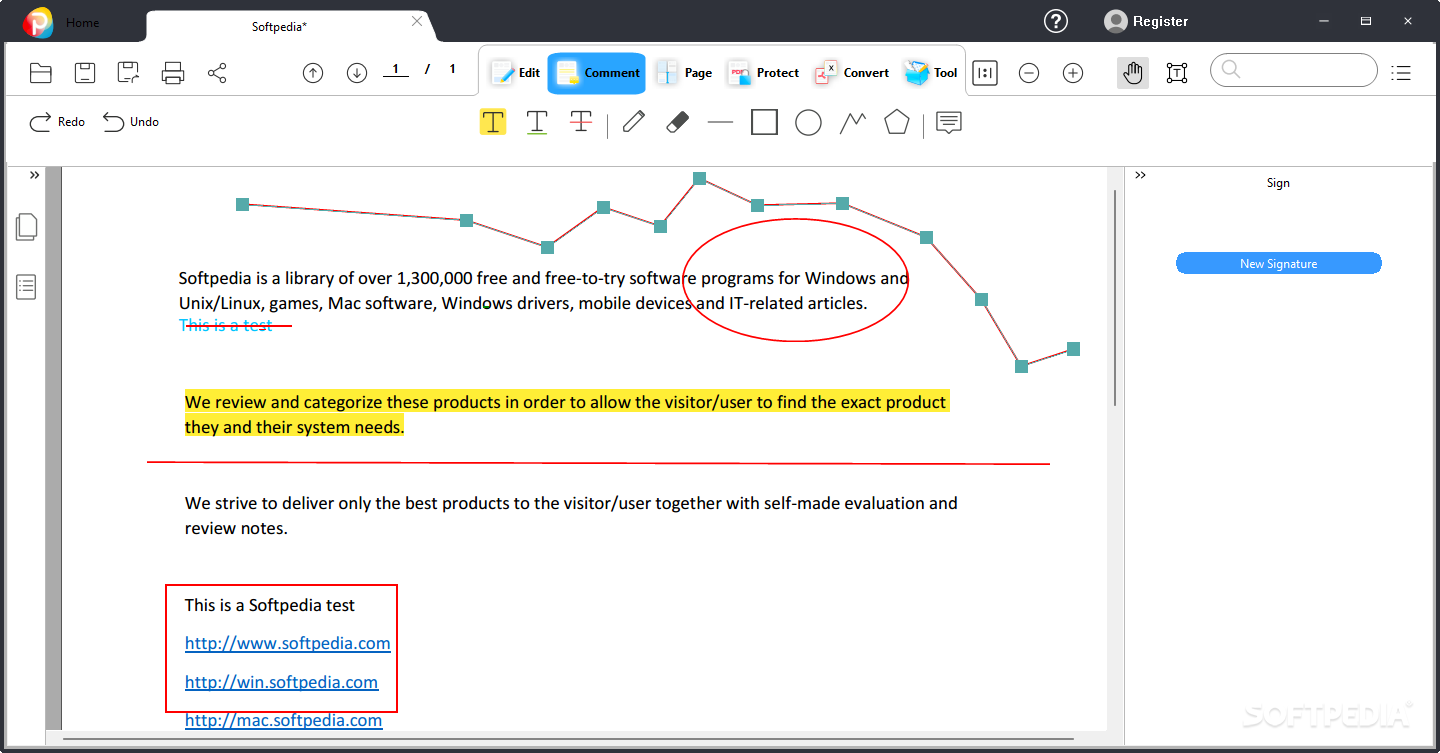Go to the previous page with the up arrow

tap(313, 72)
